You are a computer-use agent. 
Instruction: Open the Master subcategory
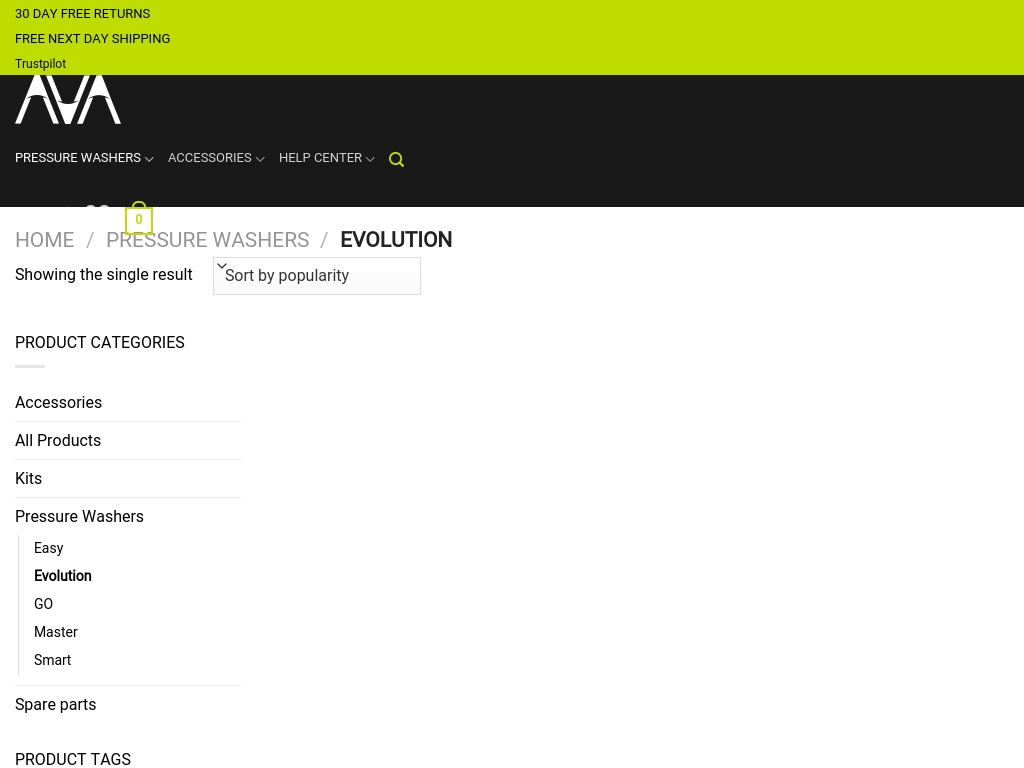coord(55,632)
